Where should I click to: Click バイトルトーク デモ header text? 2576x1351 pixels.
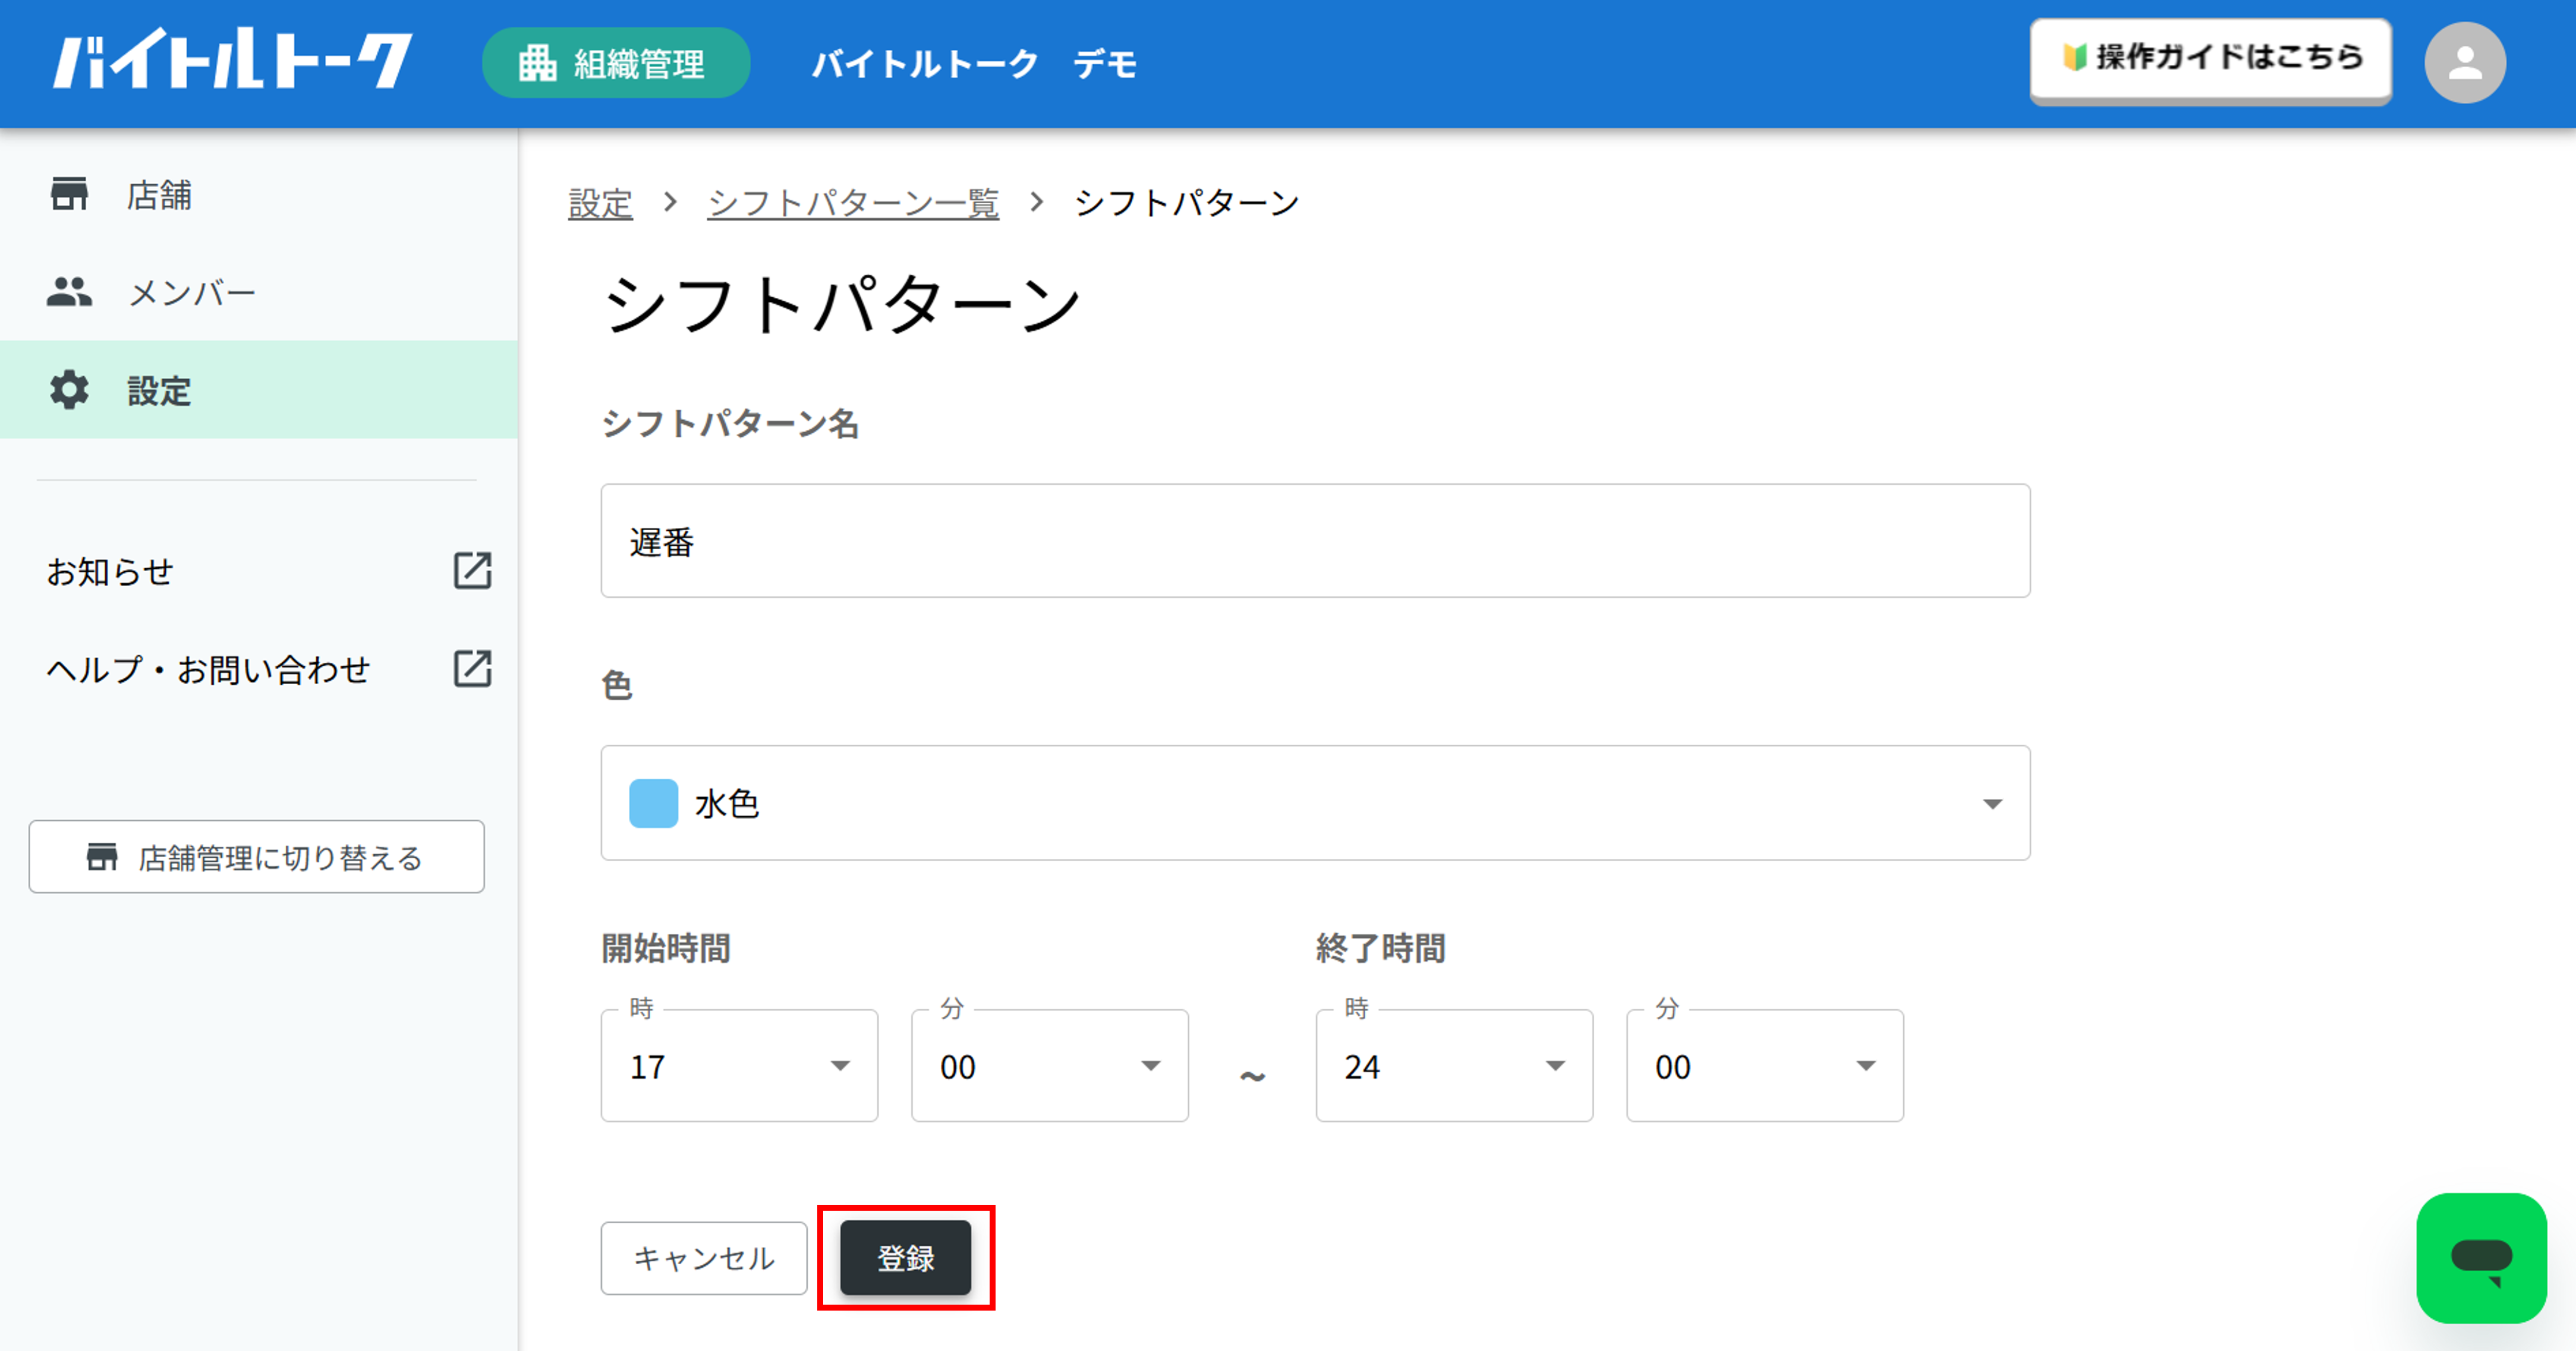point(974,64)
